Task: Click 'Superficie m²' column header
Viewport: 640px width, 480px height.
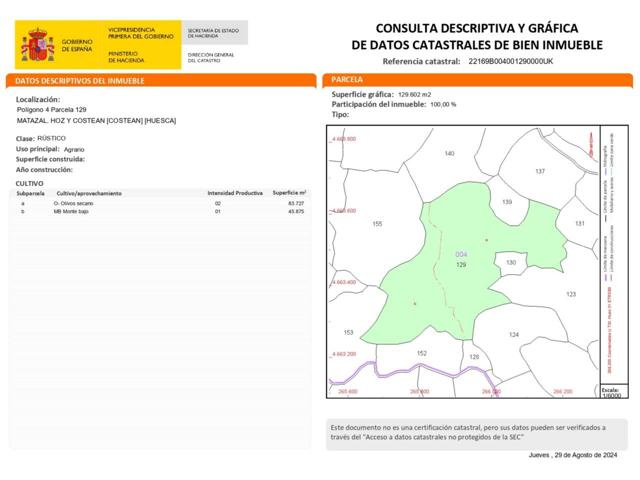Action: [x=289, y=193]
